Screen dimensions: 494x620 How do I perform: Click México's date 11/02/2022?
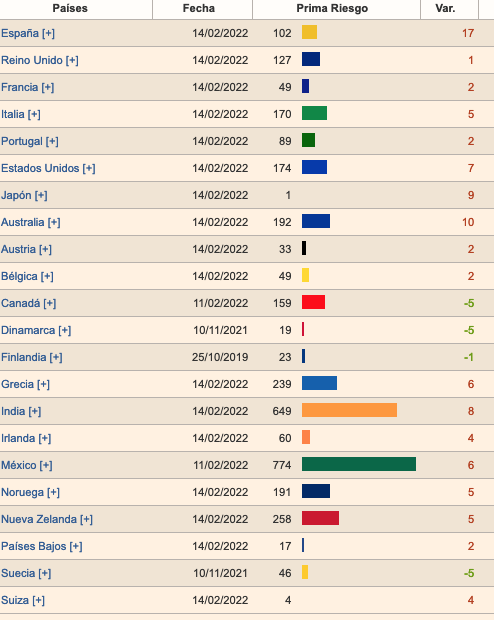click(x=220, y=465)
